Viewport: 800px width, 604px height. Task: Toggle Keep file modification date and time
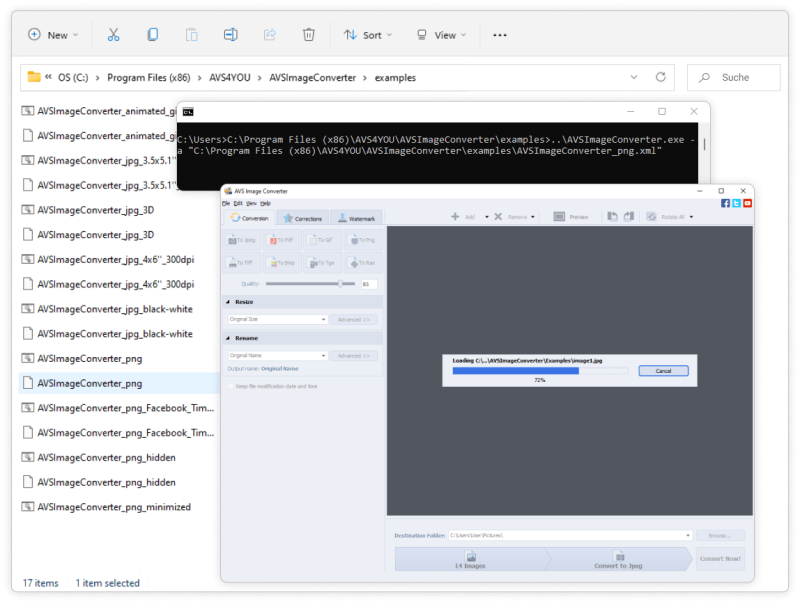click(x=231, y=386)
